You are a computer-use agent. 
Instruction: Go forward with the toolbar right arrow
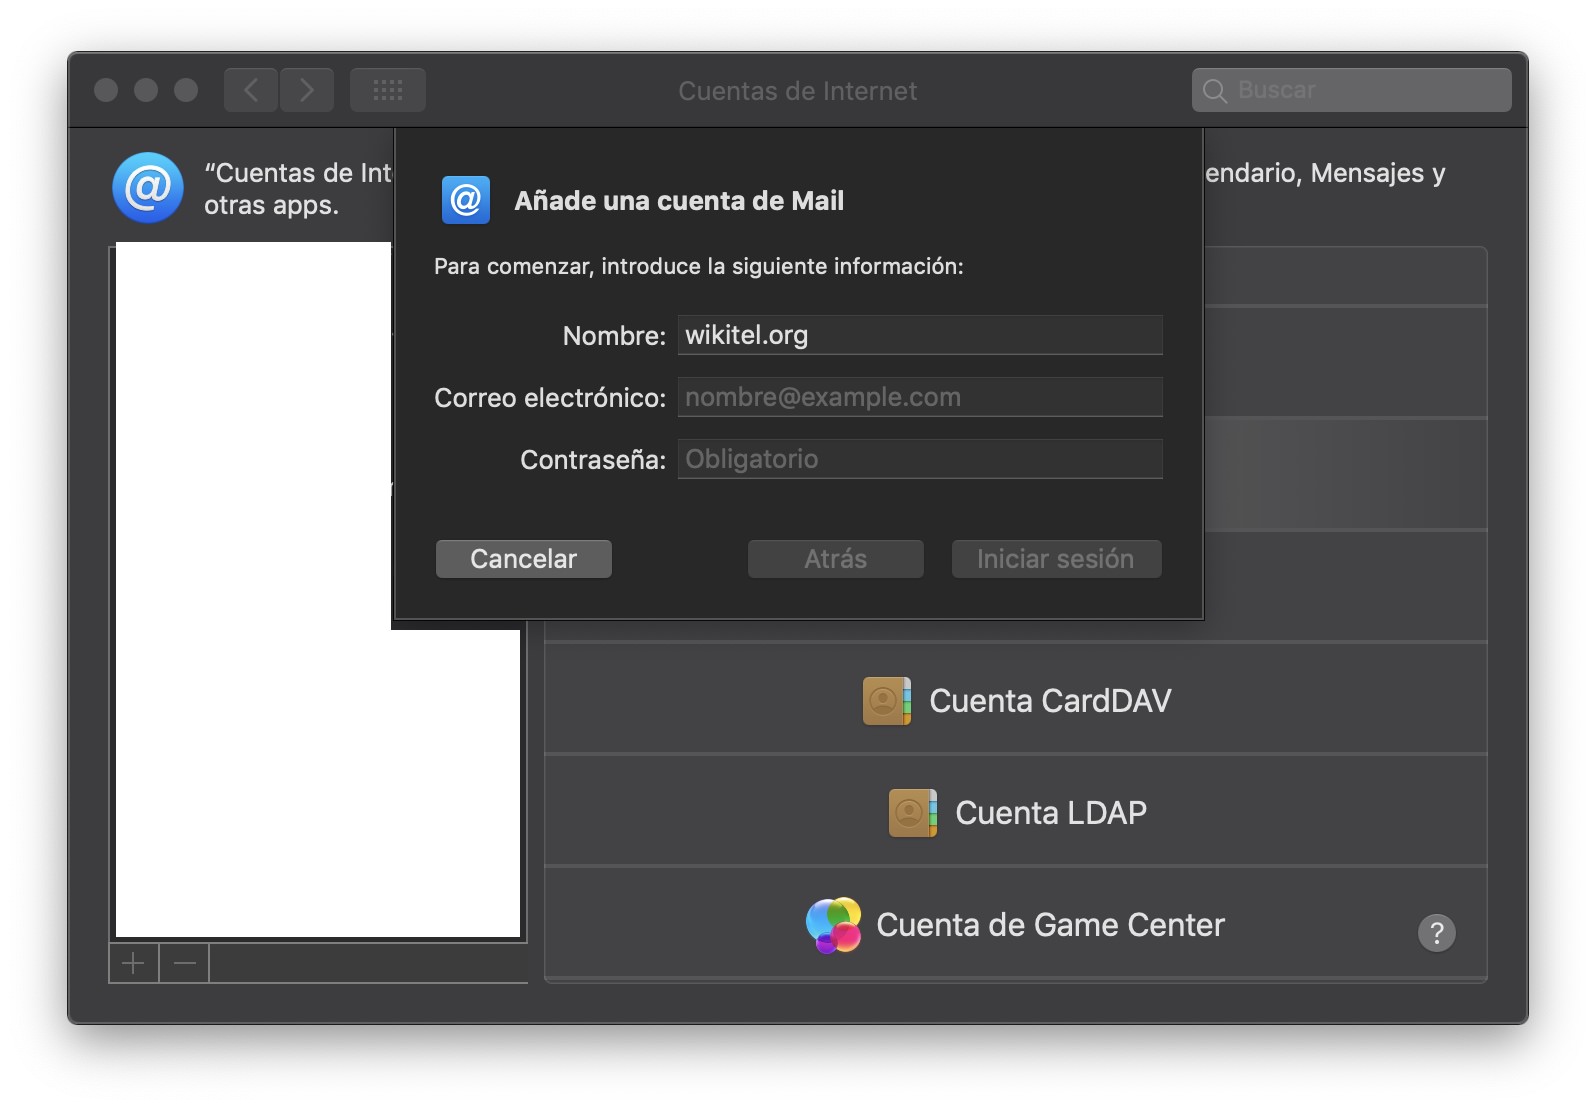[307, 90]
